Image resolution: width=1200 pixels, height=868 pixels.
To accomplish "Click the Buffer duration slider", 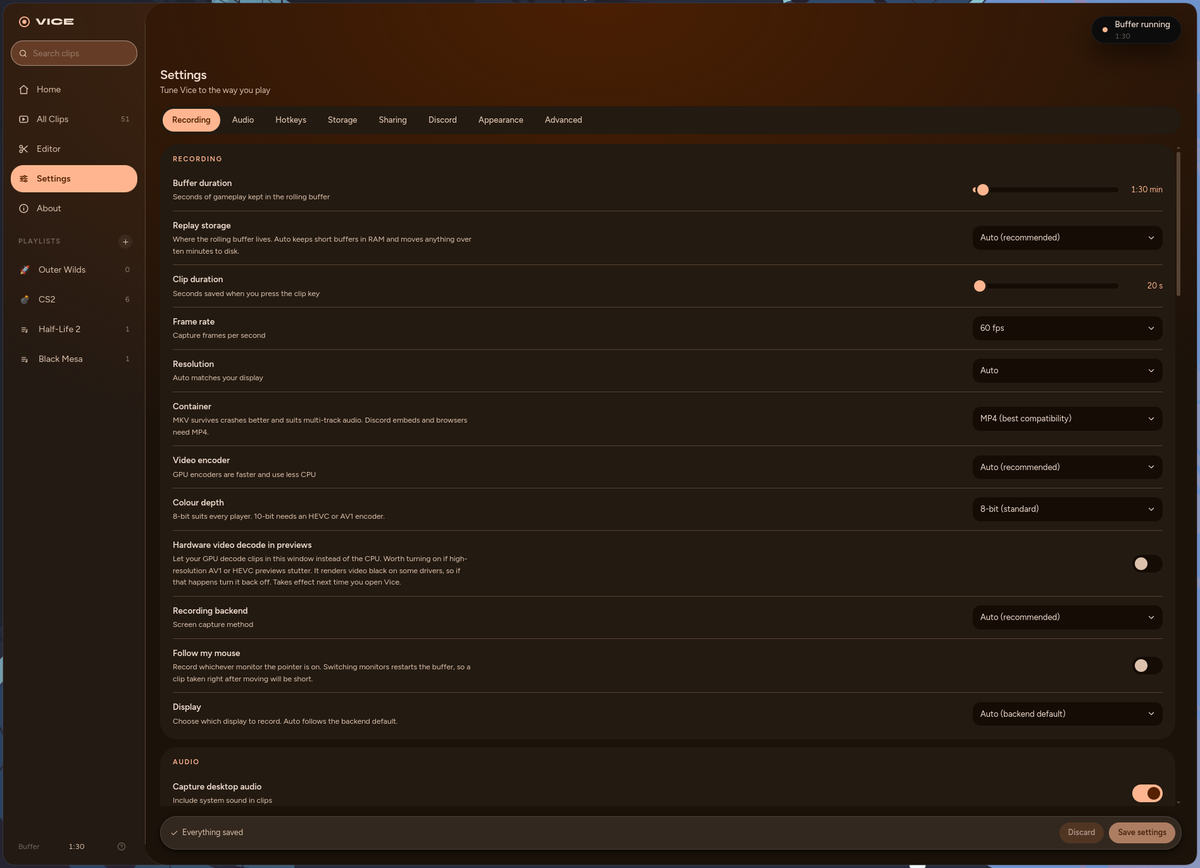I will coord(1046,190).
